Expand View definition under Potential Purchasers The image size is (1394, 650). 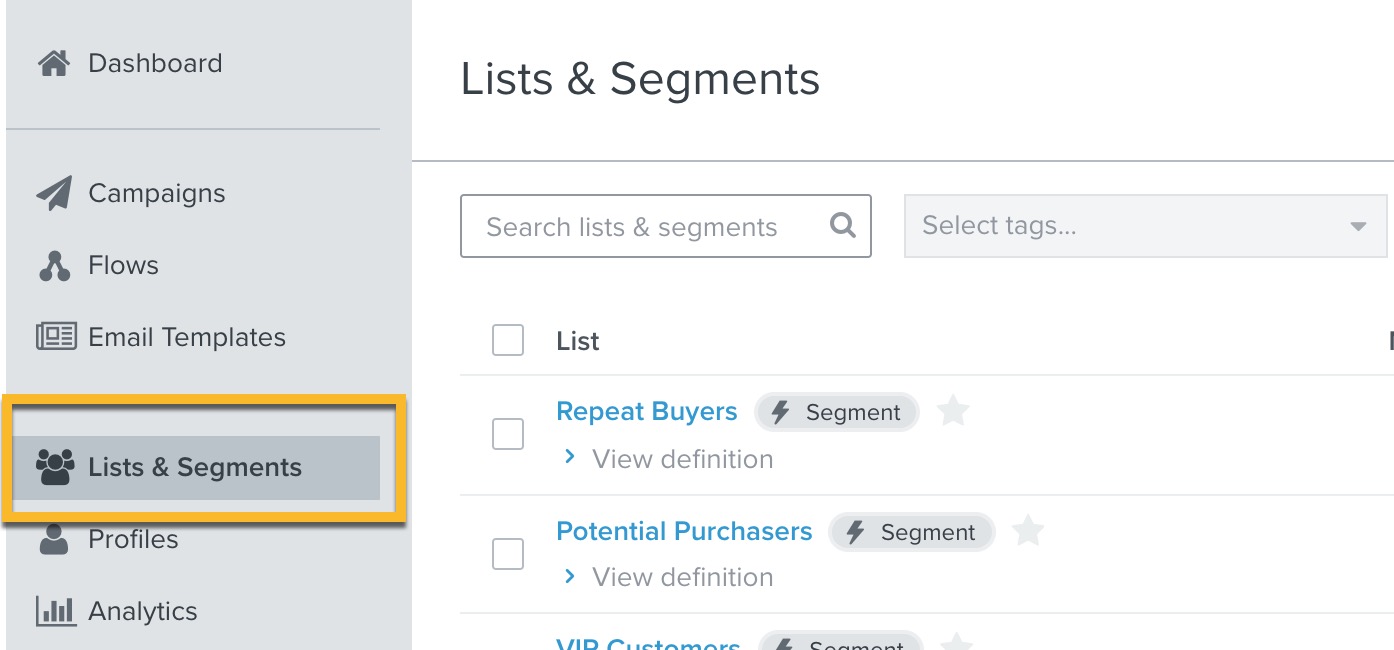tap(670, 577)
